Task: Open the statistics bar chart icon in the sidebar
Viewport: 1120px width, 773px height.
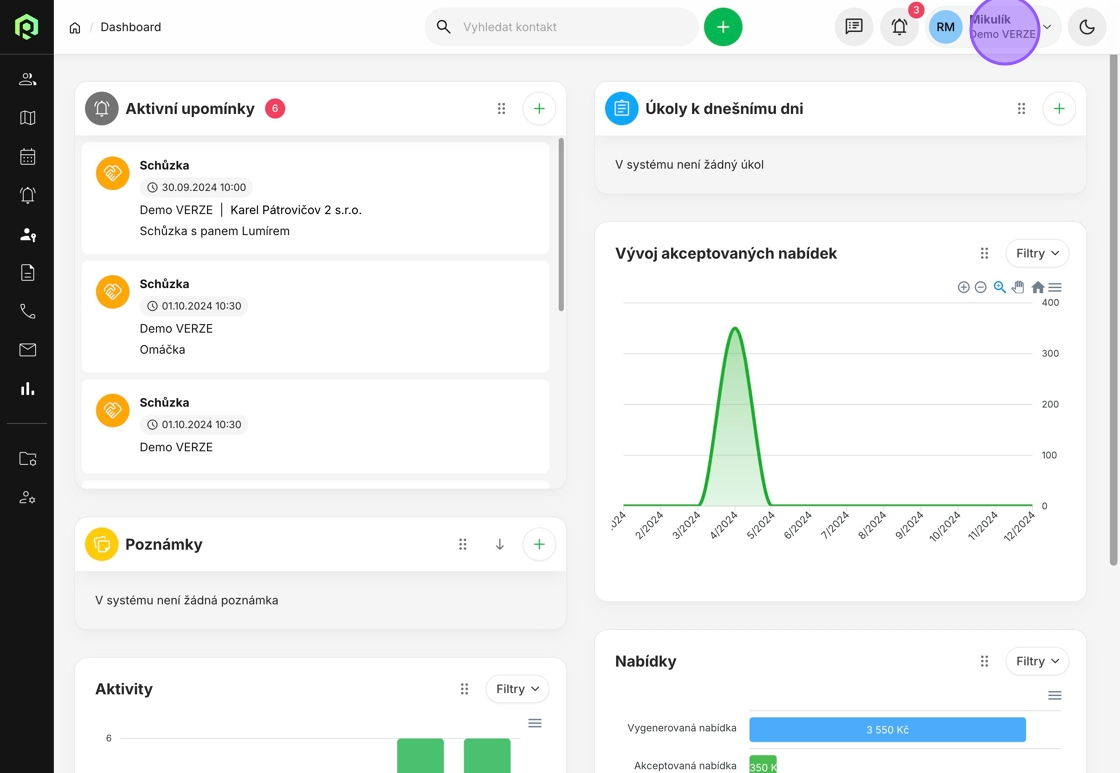Action: pyautogui.click(x=27, y=389)
